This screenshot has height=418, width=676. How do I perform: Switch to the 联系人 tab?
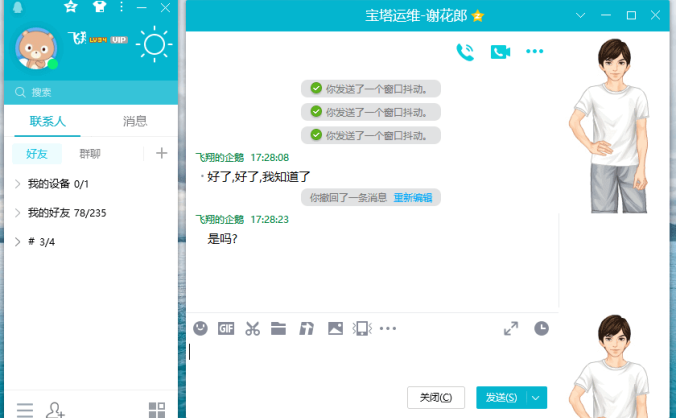pyautogui.click(x=47, y=122)
